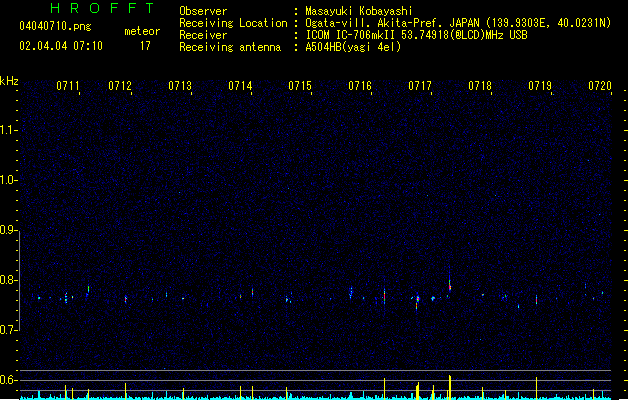629x400 pixels.
Task: Click the date stamp 02.04.04 07:10
Action: (61, 46)
